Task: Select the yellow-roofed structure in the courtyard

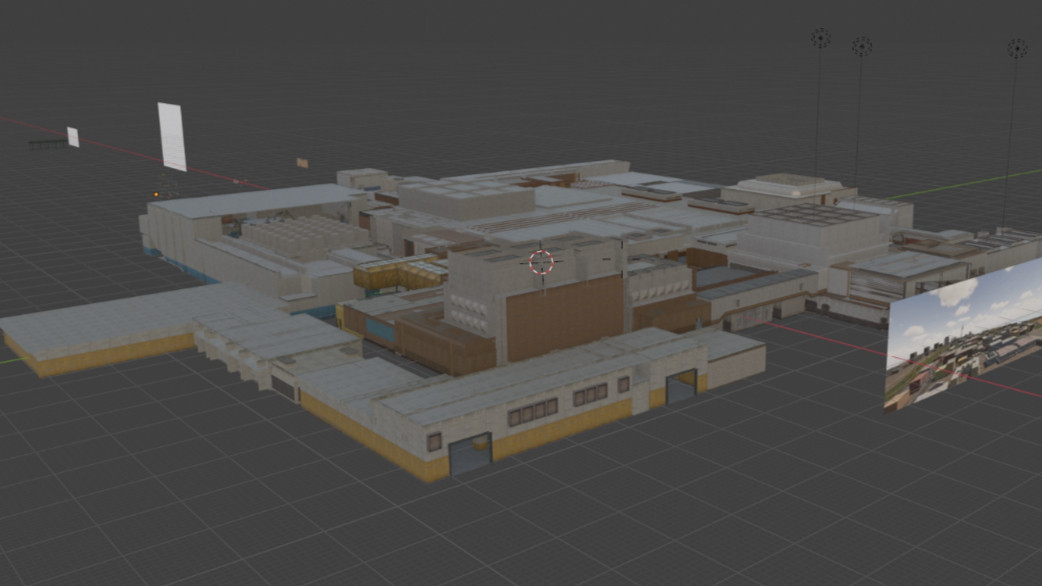Action: 398,272
